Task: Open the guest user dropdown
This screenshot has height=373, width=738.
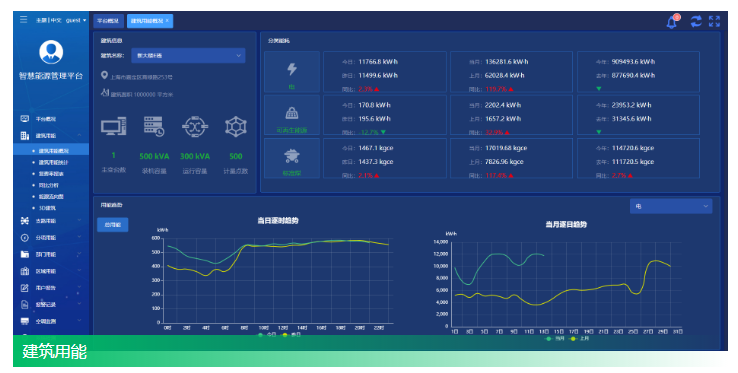Action: point(76,20)
